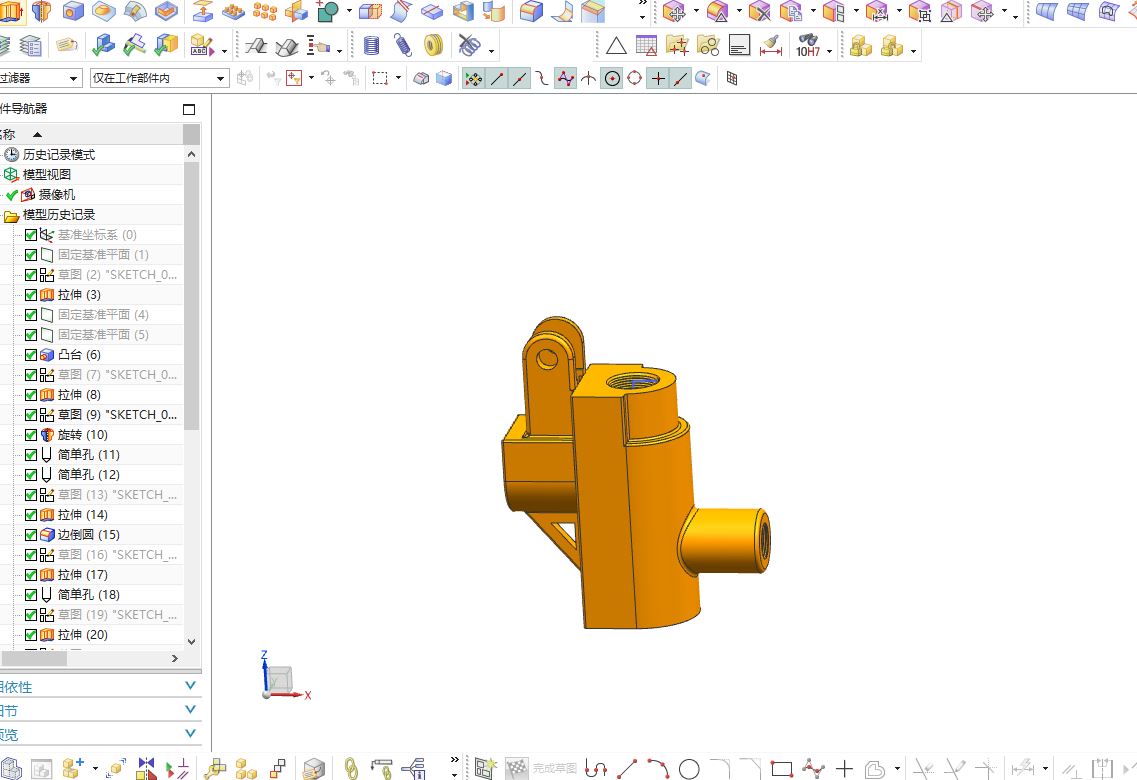Click the tension spring icon
The image size is (1137, 780).
[402, 46]
